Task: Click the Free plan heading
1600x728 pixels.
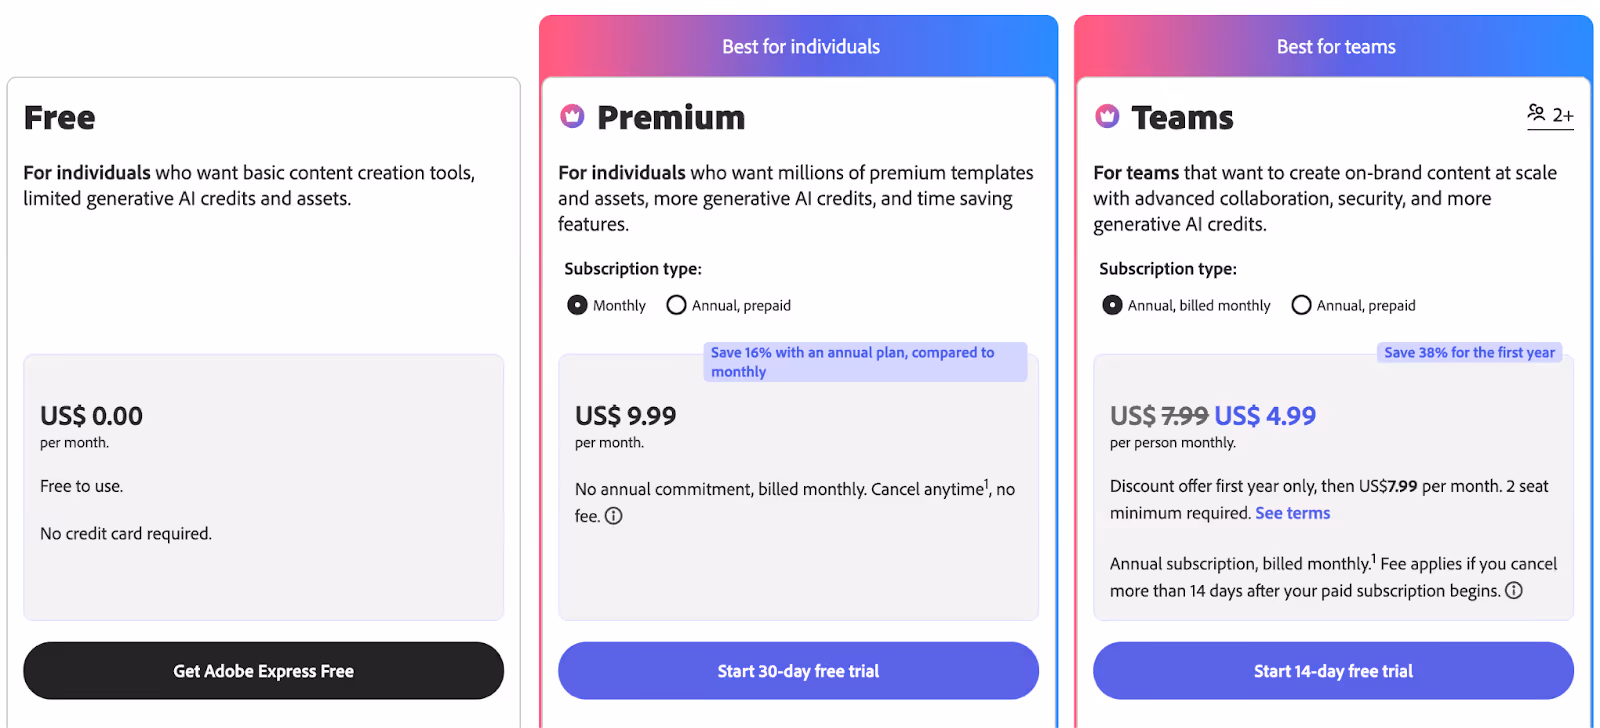Action: click(x=60, y=118)
